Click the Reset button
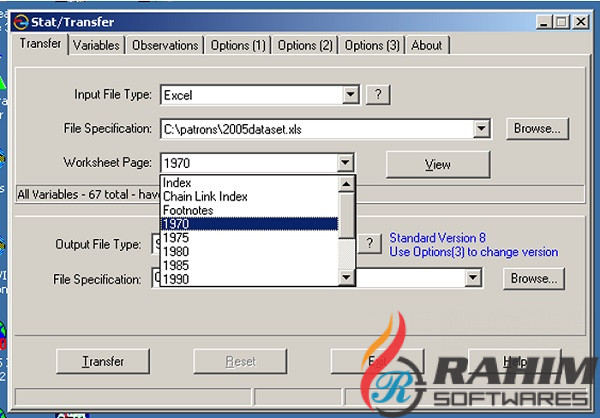The height and width of the screenshot is (418, 600). [x=240, y=361]
